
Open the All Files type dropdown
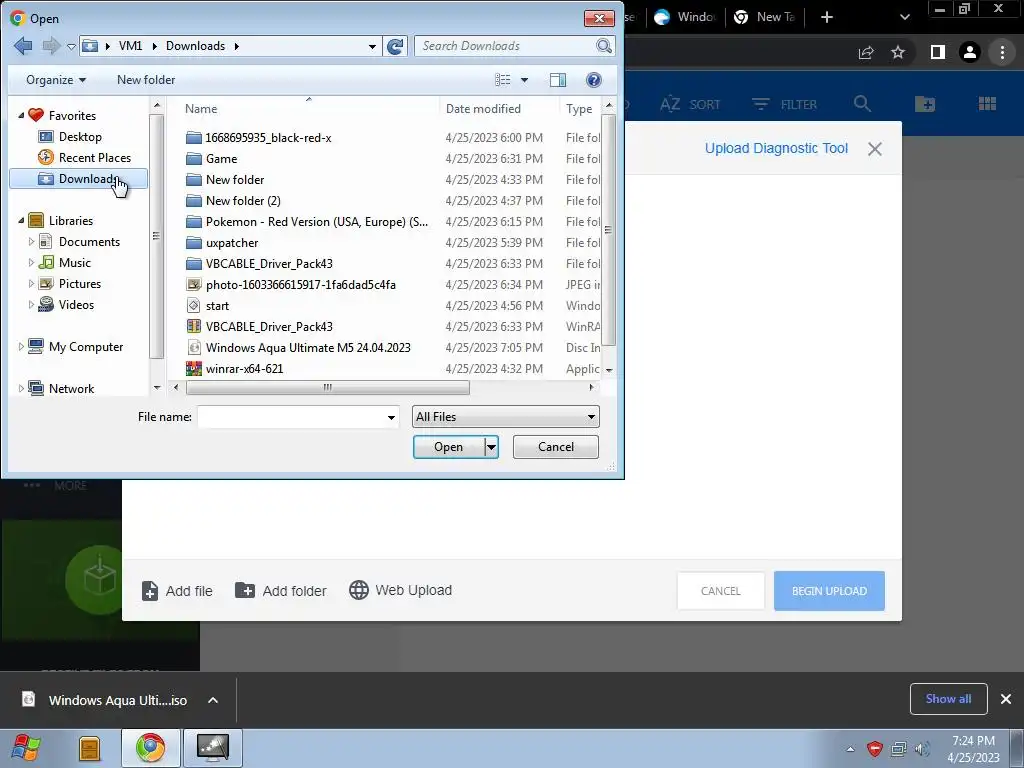pos(505,417)
